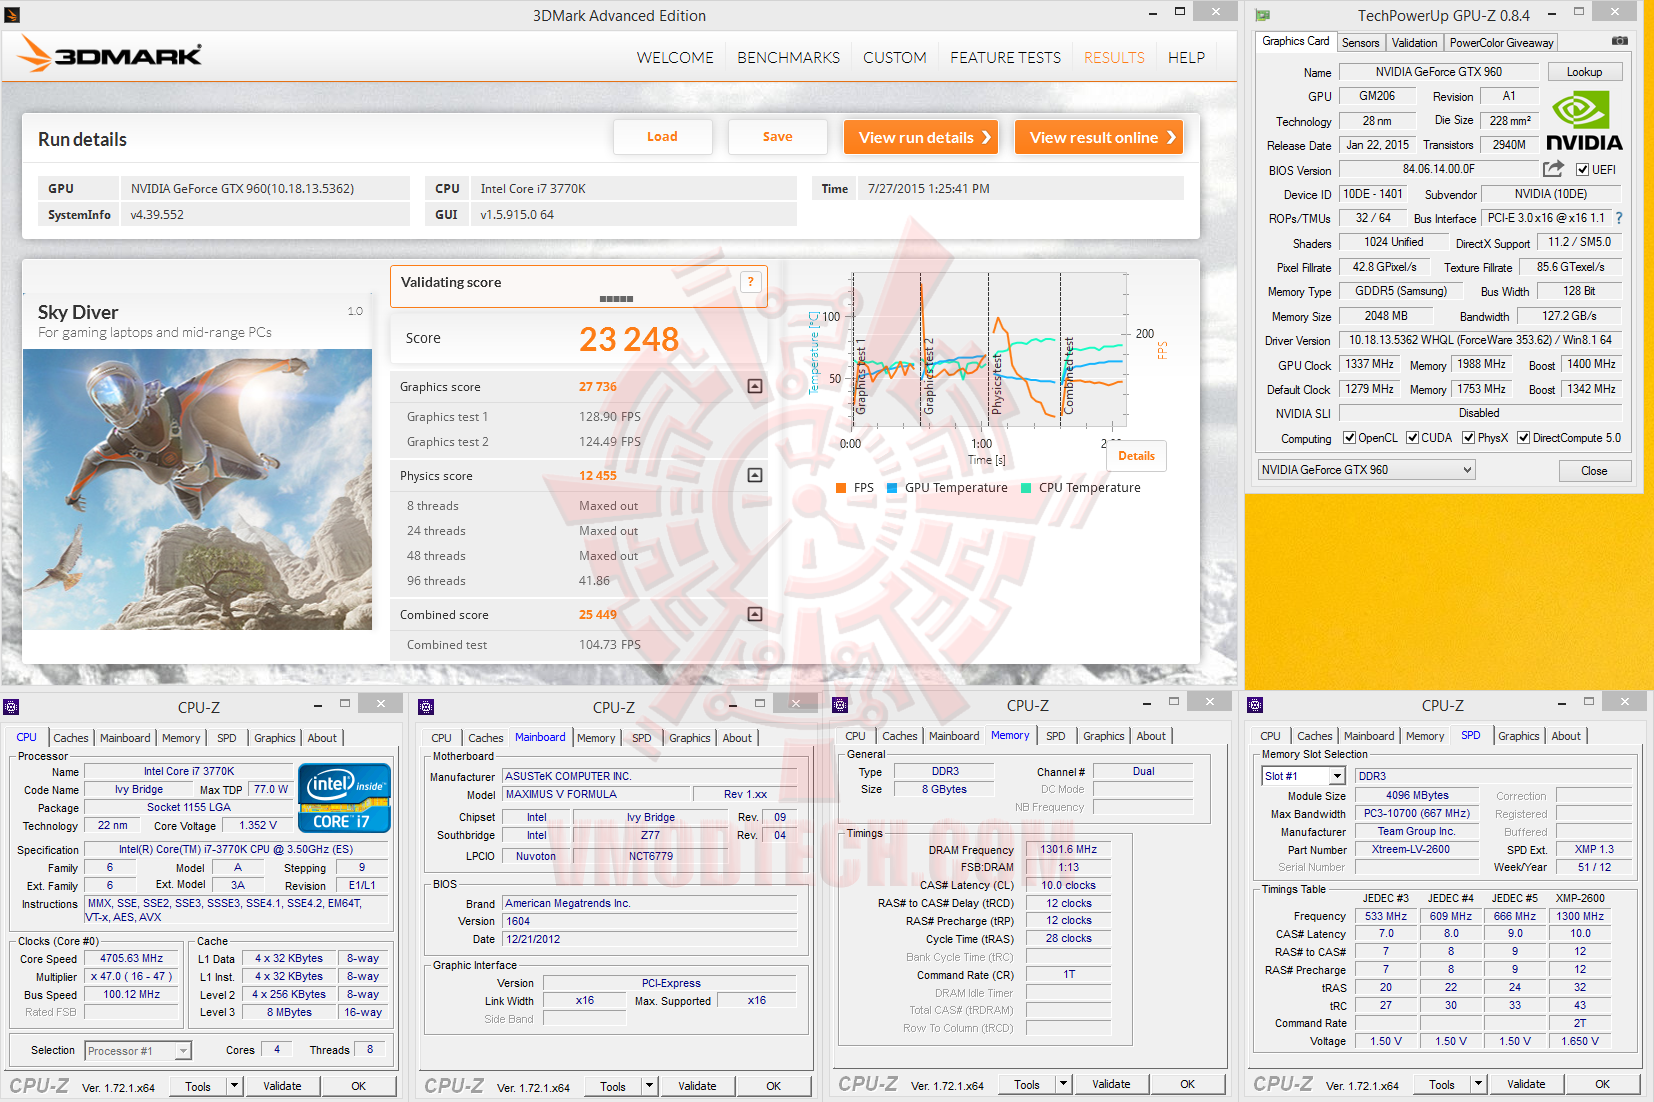The image size is (1654, 1102).
Task: Open Tools dropdown arrow in CPU-Z CPU window
Action: click(234, 1086)
